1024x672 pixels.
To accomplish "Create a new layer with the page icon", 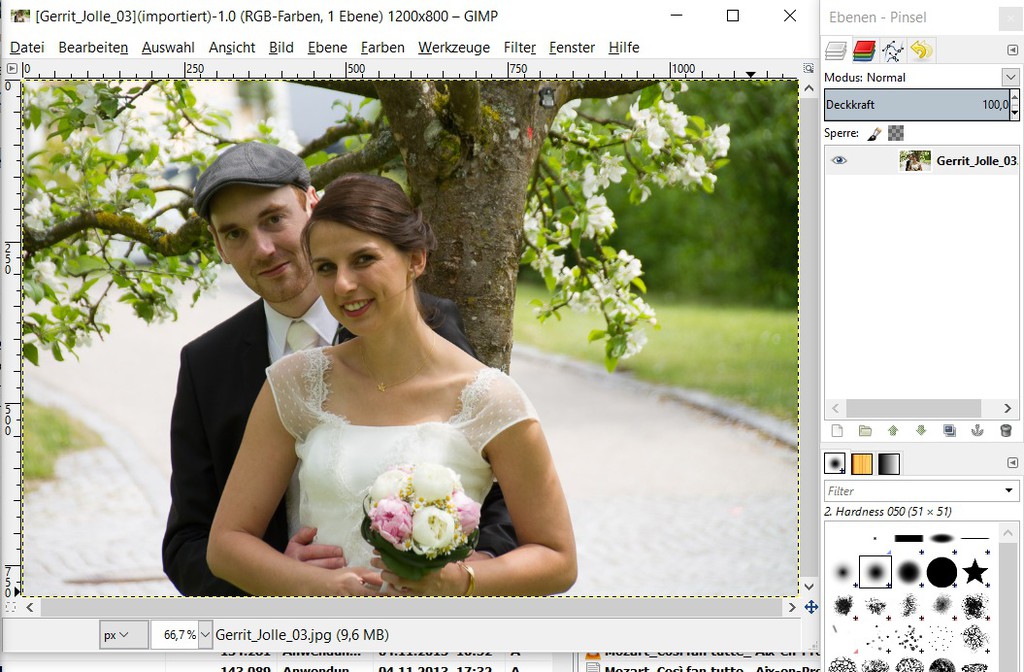I will tap(837, 430).
